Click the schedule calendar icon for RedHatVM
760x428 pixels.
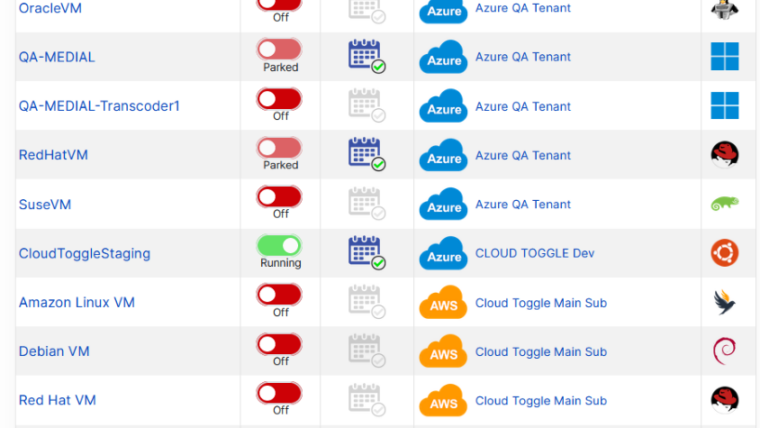pyautogui.click(x=366, y=154)
